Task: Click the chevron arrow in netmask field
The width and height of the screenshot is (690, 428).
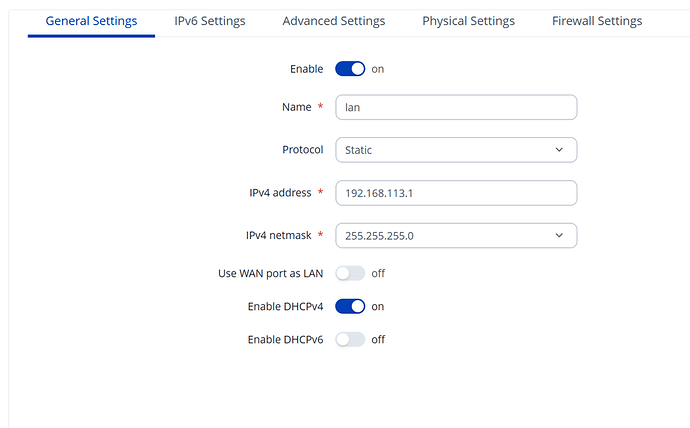Action: pos(559,236)
